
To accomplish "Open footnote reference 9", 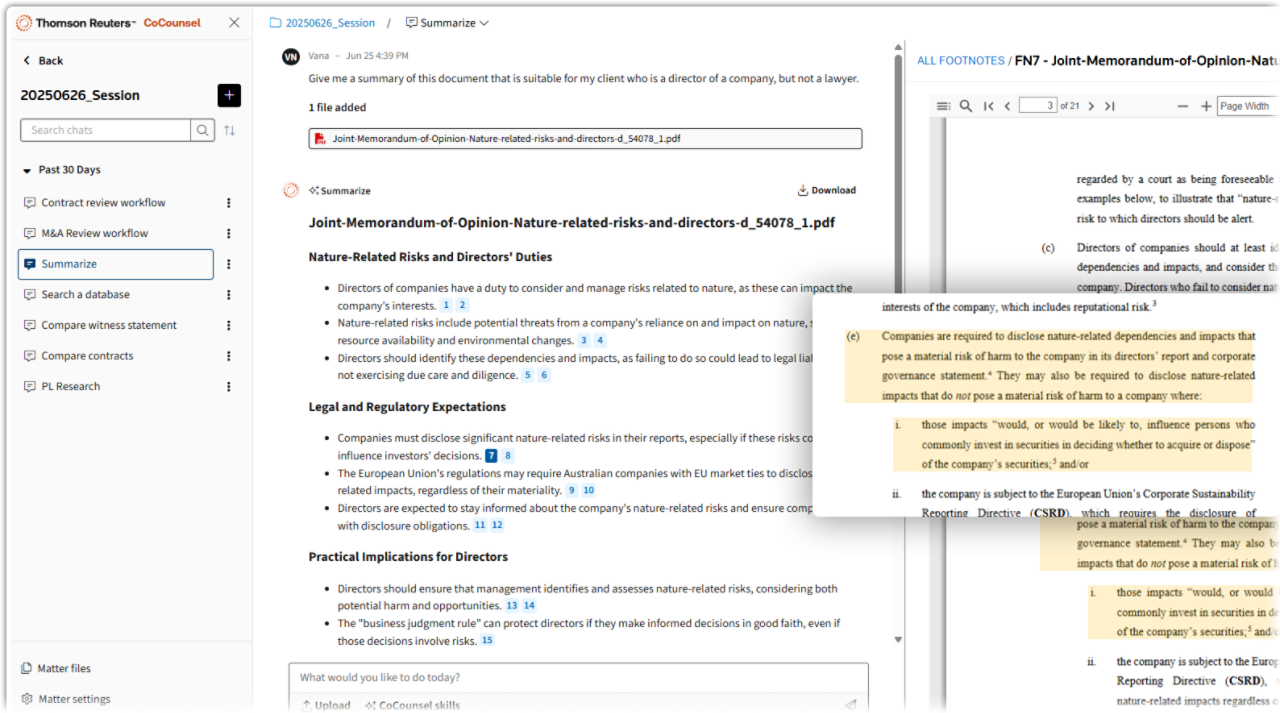I will click(572, 491).
